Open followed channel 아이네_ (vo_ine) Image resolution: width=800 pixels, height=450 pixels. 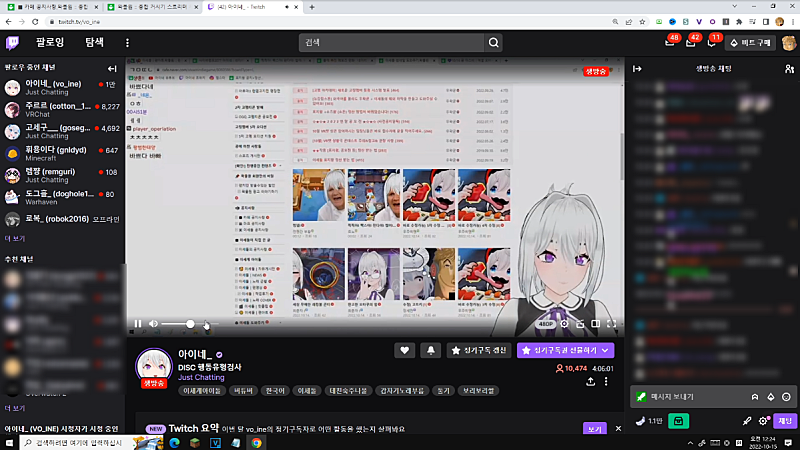(62, 88)
